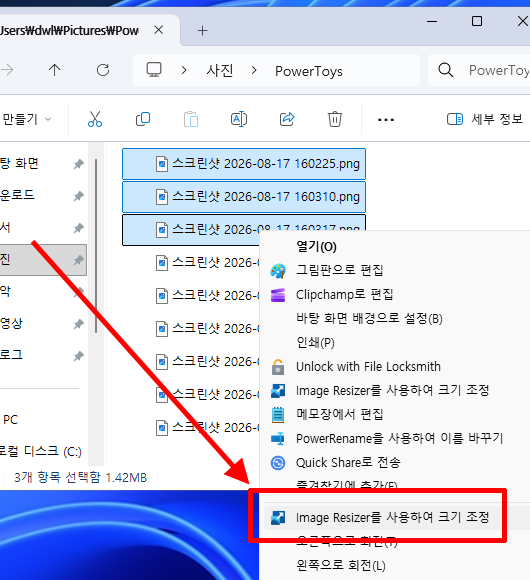Click the Quick Share icon in menu
Viewport: 530px width, 580px height.
coord(278,463)
